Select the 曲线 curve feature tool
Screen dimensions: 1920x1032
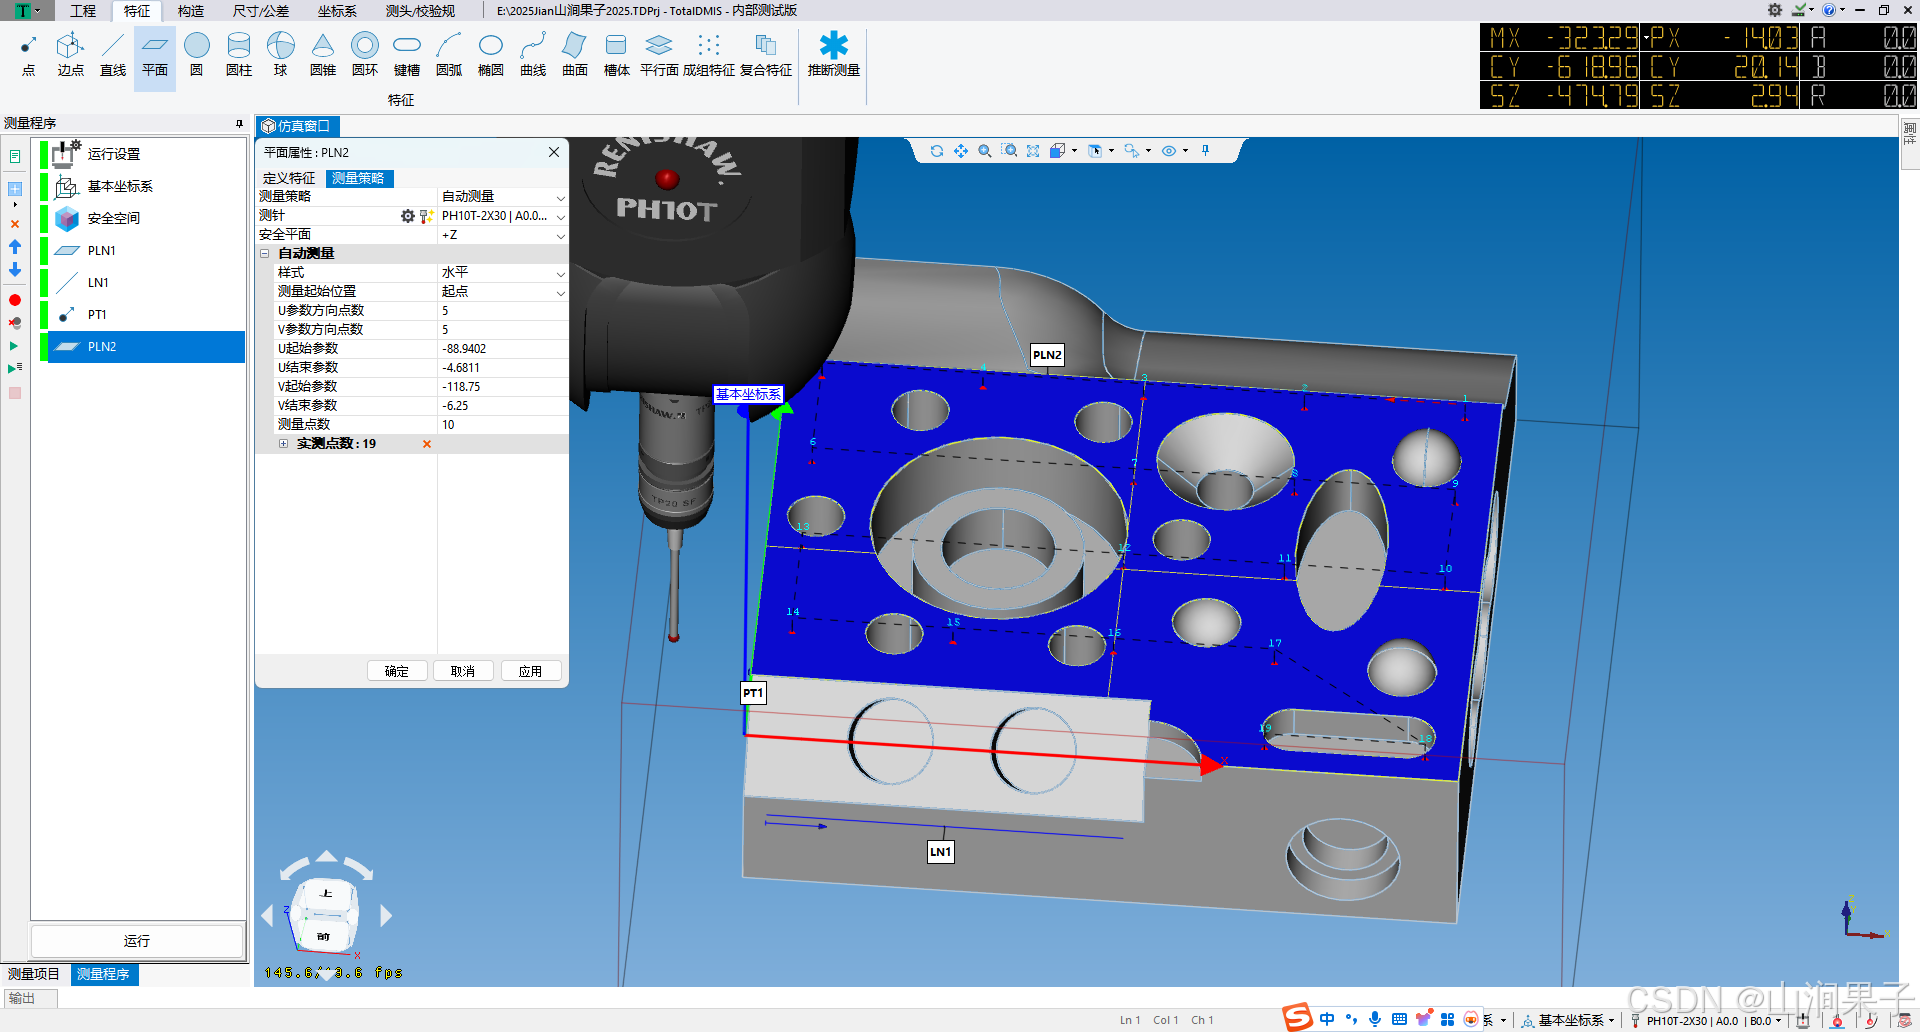click(x=533, y=56)
